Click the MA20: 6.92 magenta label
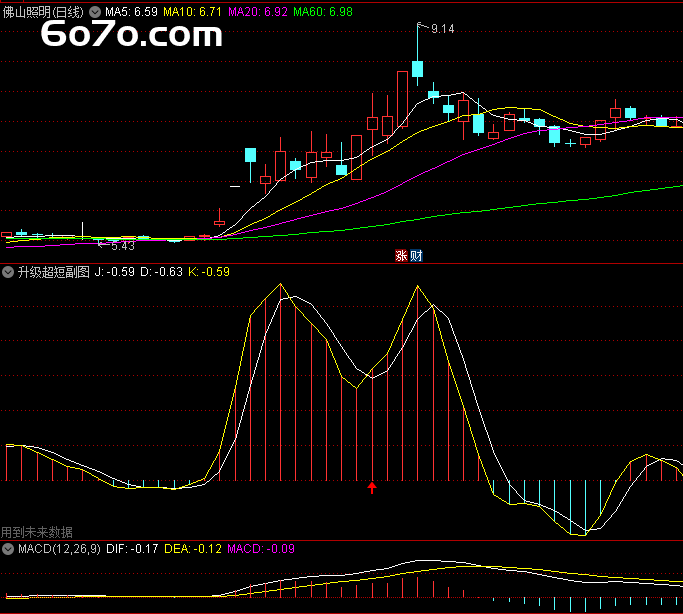Screen dimensions: 683x614 point(258,12)
